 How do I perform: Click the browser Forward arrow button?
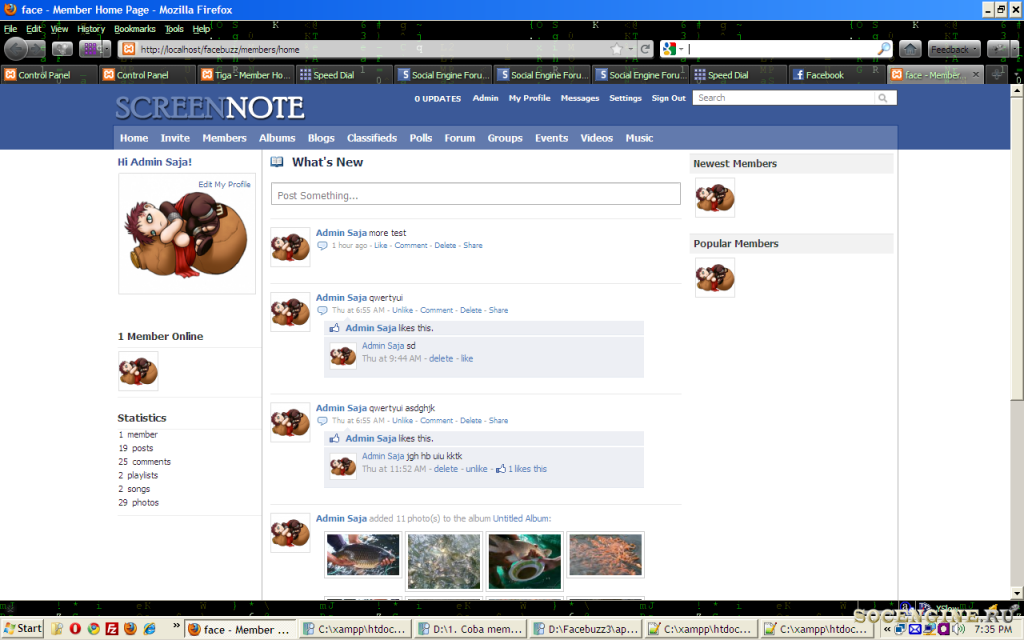coord(37,49)
